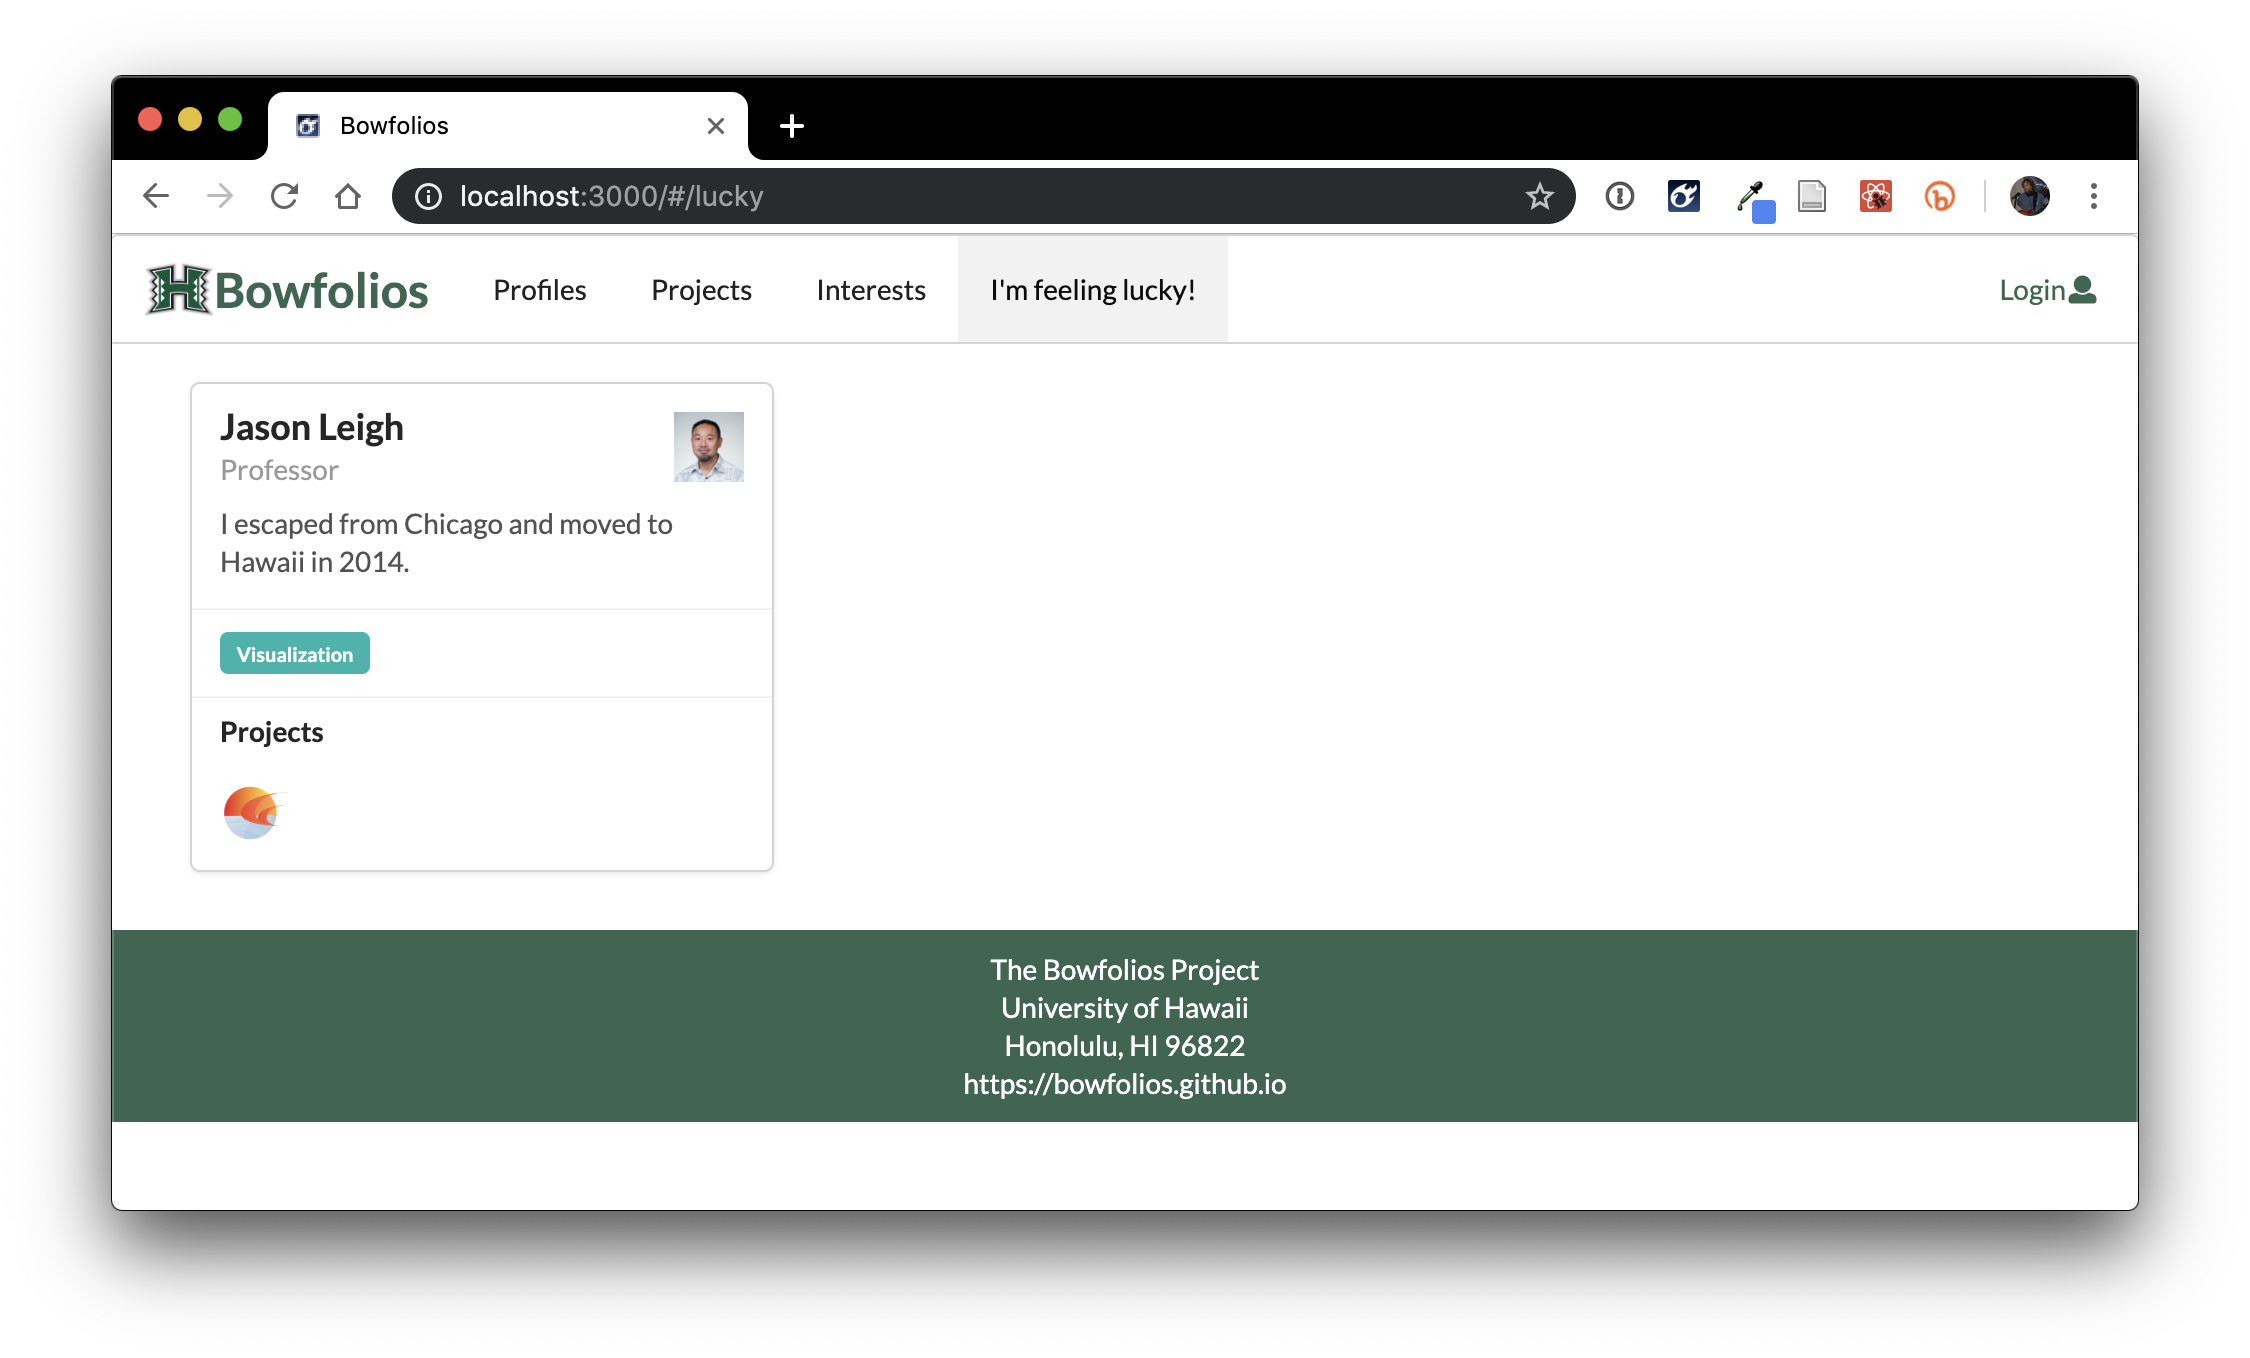Click the address bar URL field

(x=900, y=196)
